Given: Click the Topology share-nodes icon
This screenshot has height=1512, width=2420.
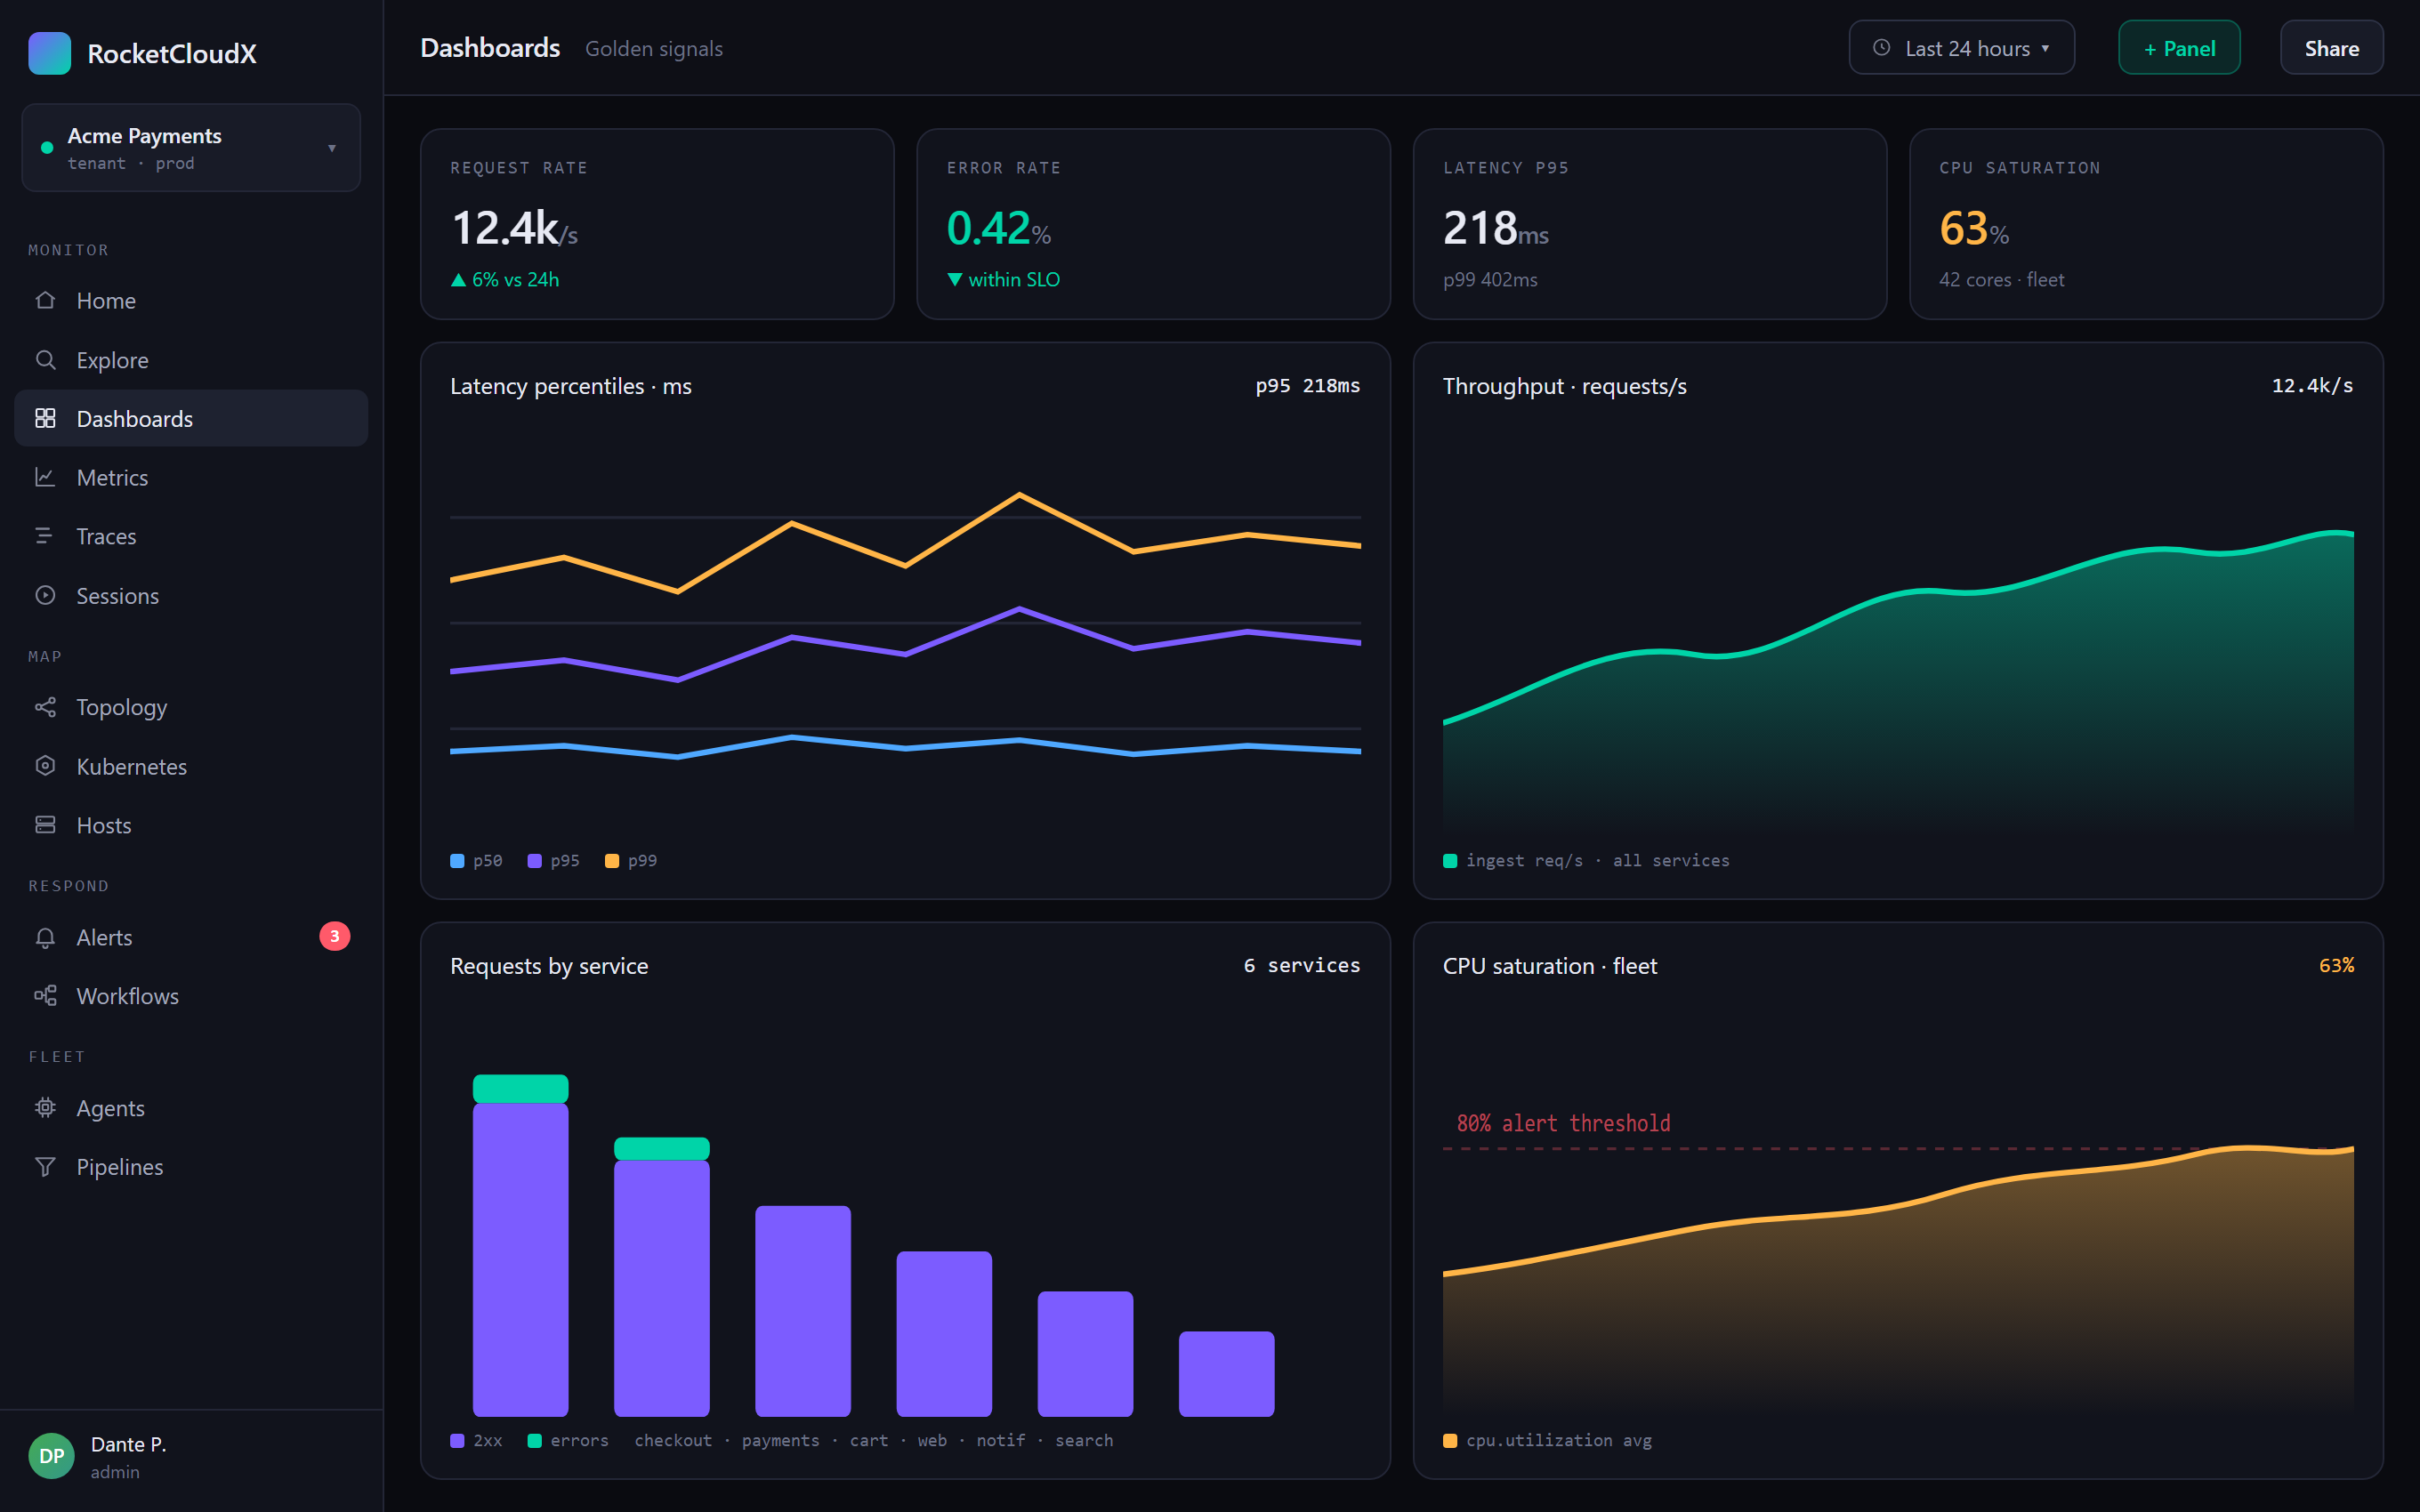Looking at the screenshot, I should pos(45,707).
